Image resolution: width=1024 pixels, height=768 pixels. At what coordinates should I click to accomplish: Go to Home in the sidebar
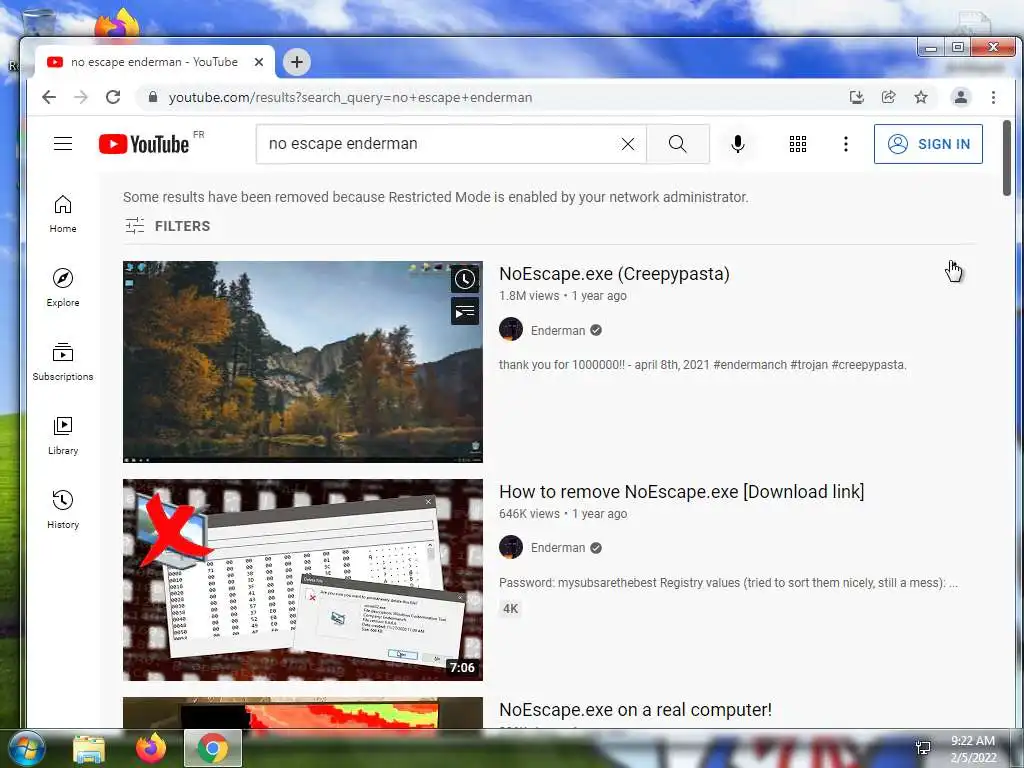pyautogui.click(x=63, y=214)
